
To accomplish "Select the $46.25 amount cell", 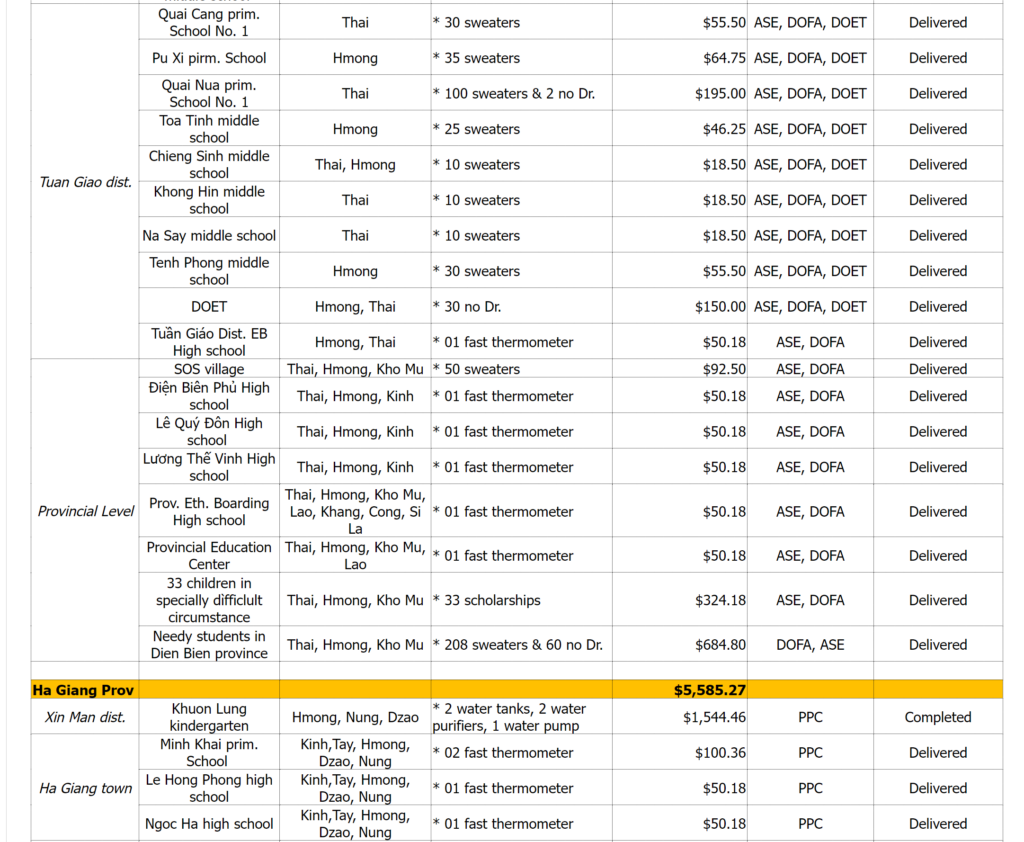I will click(x=680, y=129).
